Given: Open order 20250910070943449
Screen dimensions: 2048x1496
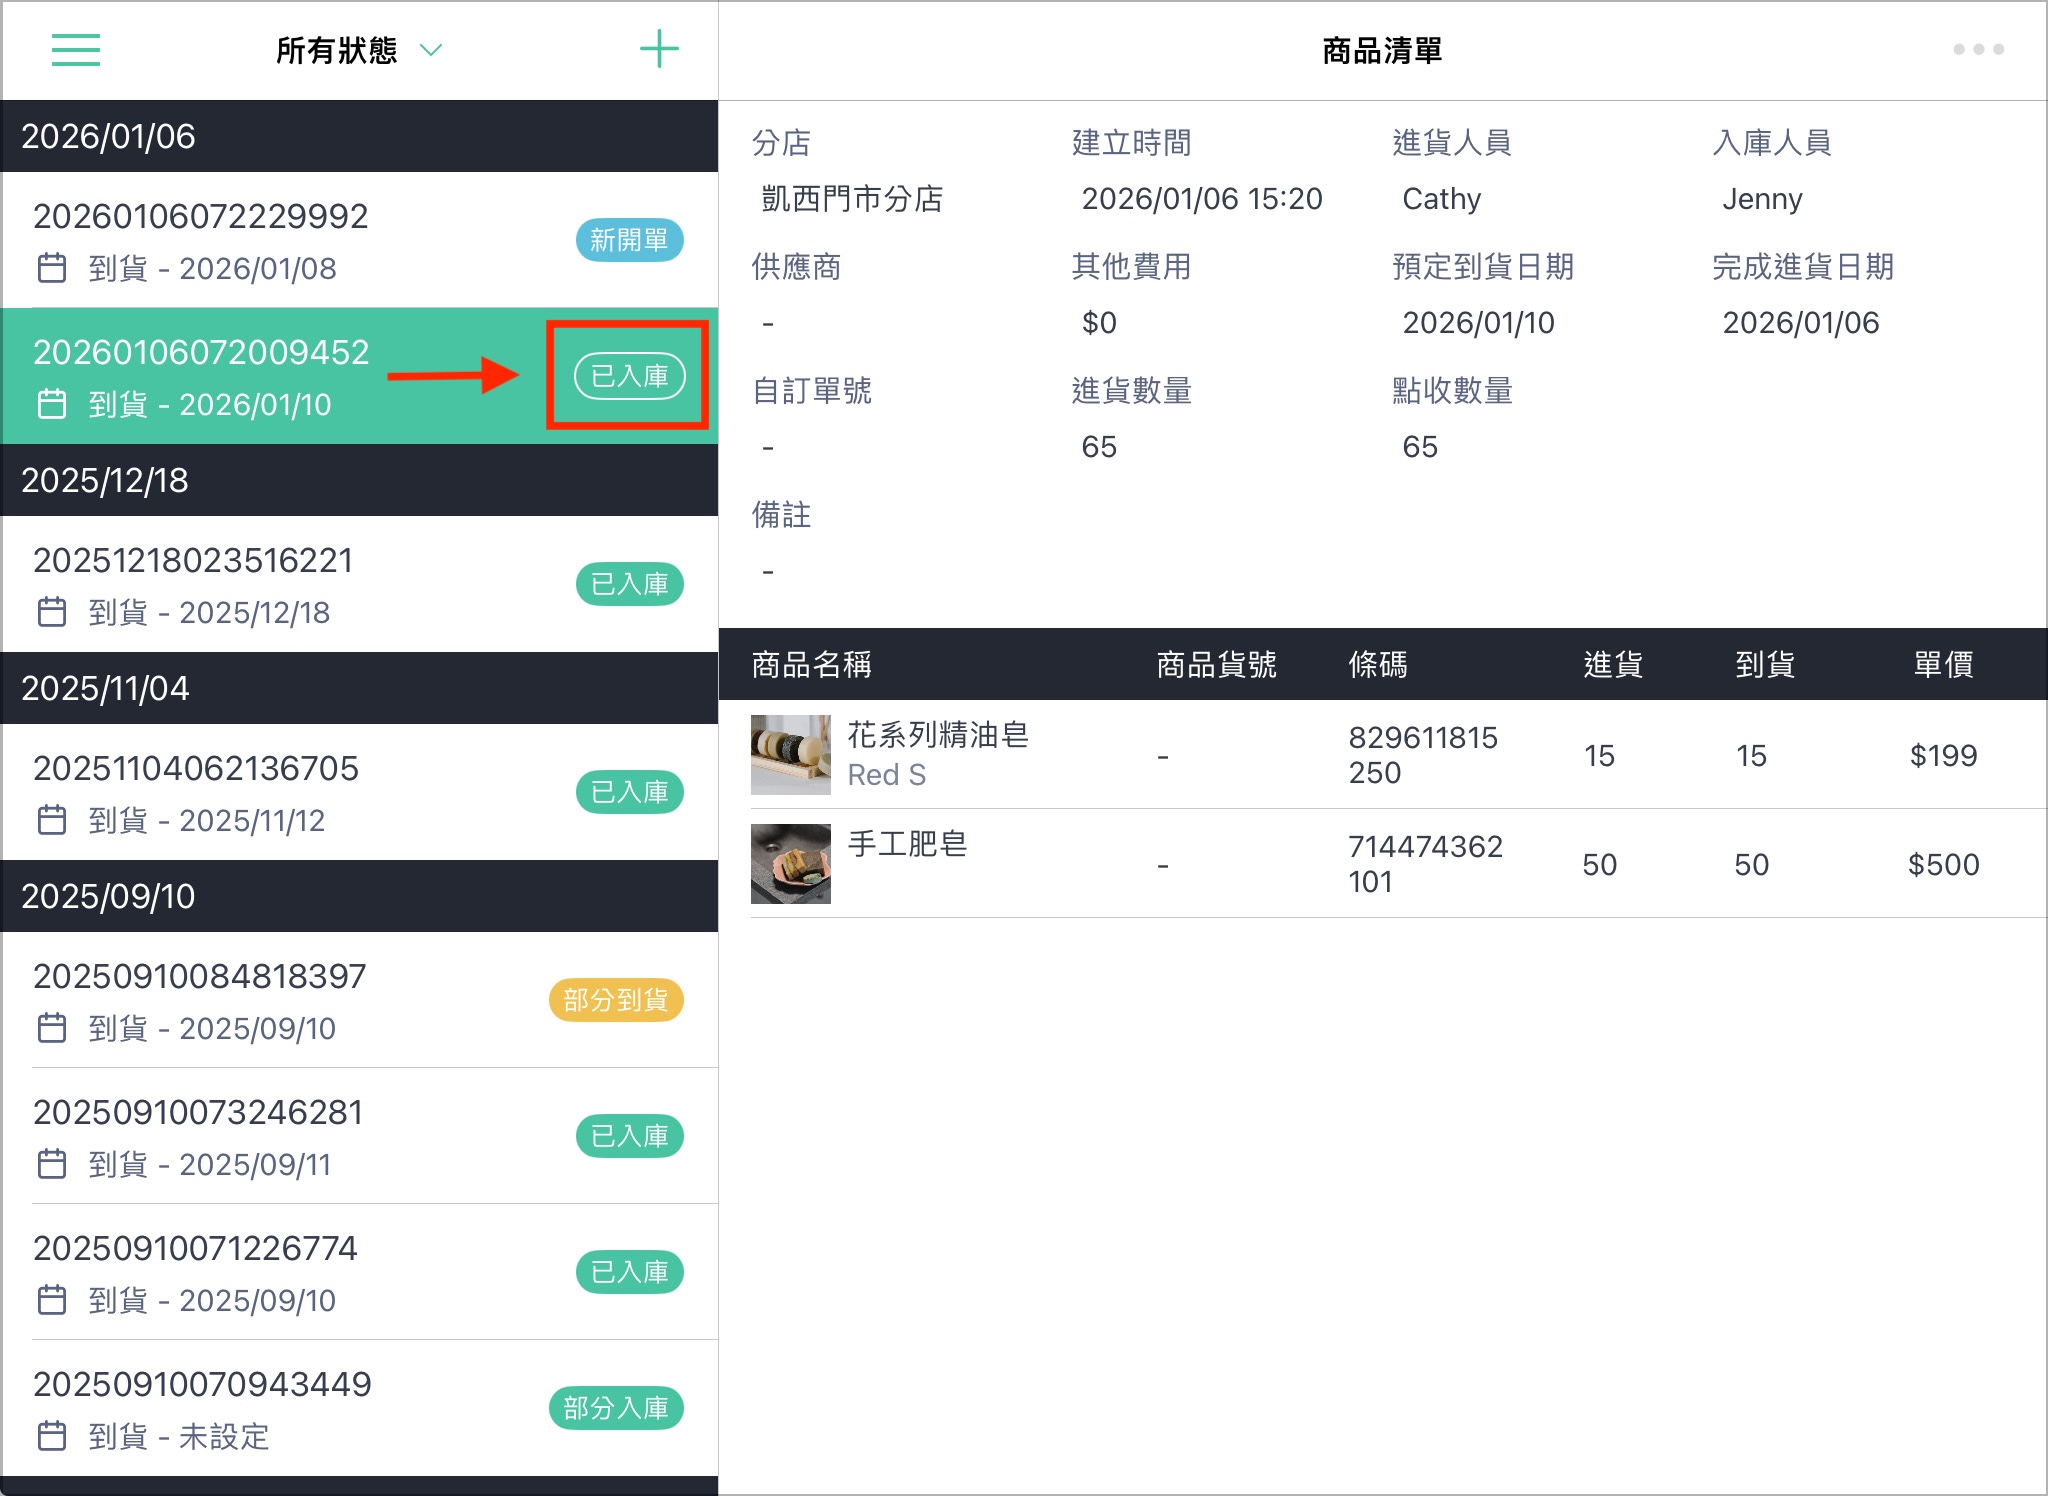Looking at the screenshot, I should (x=360, y=1408).
